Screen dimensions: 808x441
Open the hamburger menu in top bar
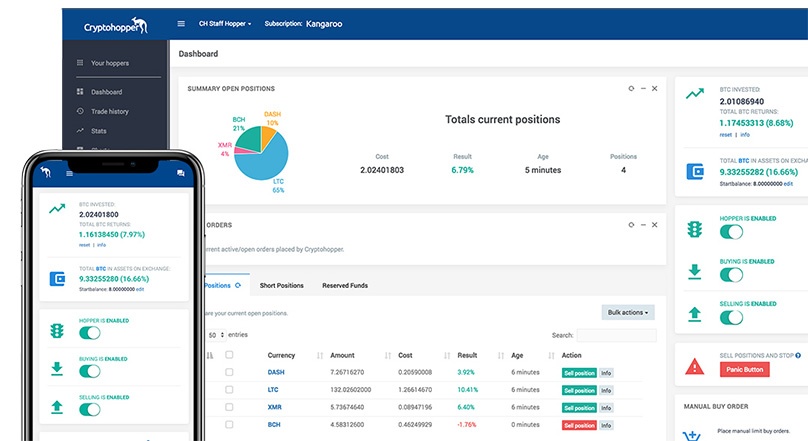[181, 24]
